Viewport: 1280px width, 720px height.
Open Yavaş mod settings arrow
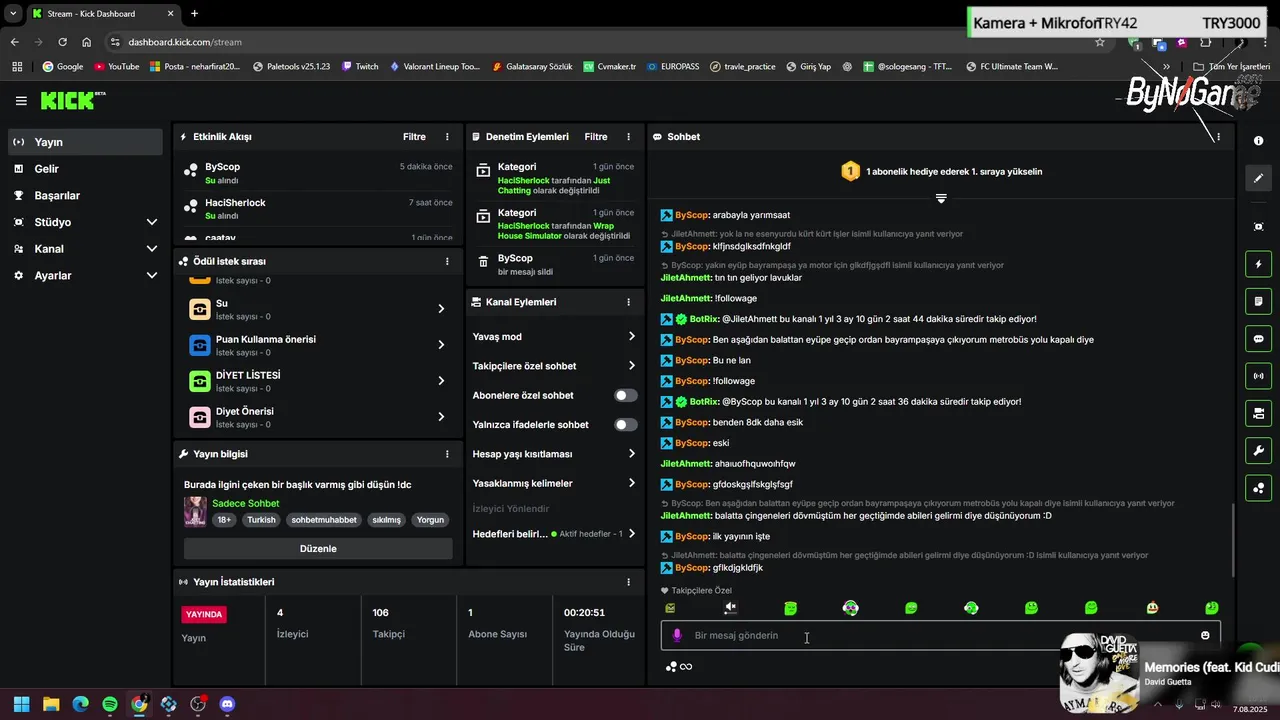tap(632, 337)
